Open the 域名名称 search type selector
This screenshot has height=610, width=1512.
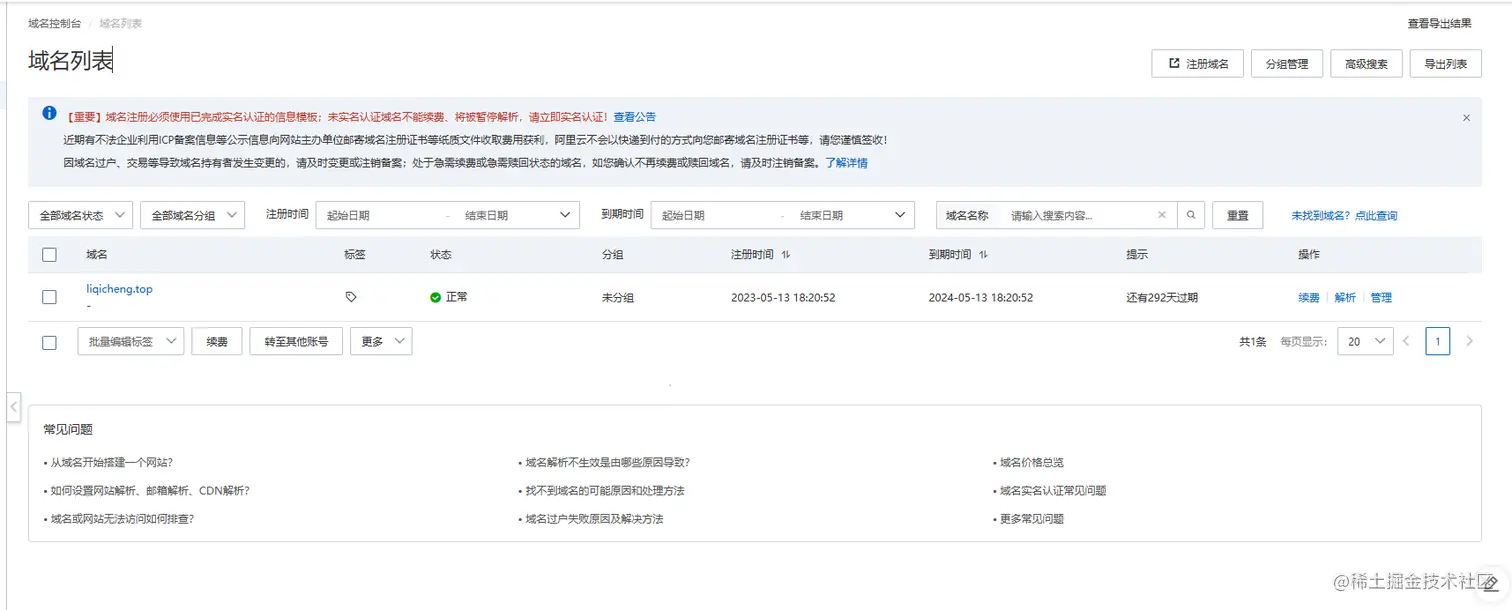tap(967, 215)
